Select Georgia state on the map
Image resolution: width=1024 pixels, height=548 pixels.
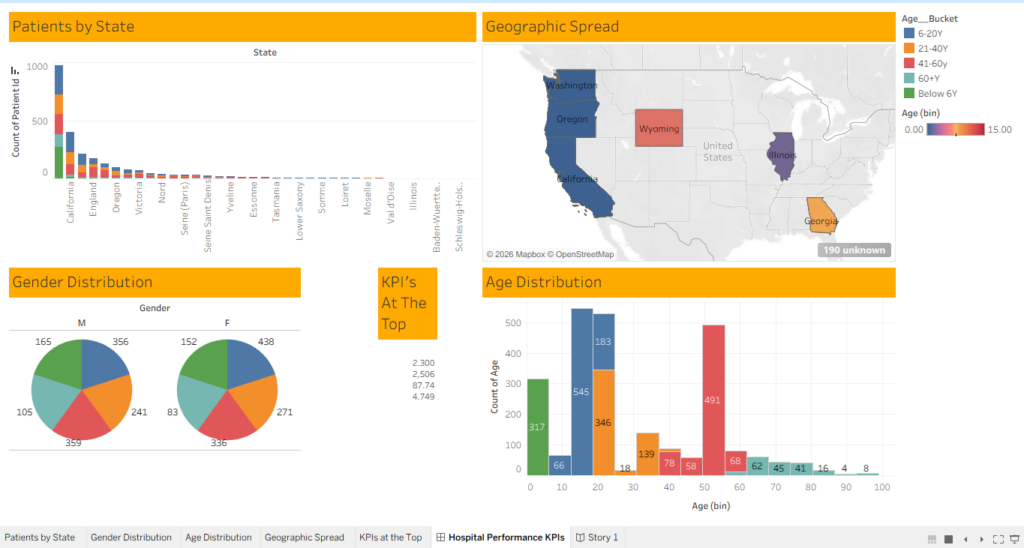pyautogui.click(x=820, y=214)
